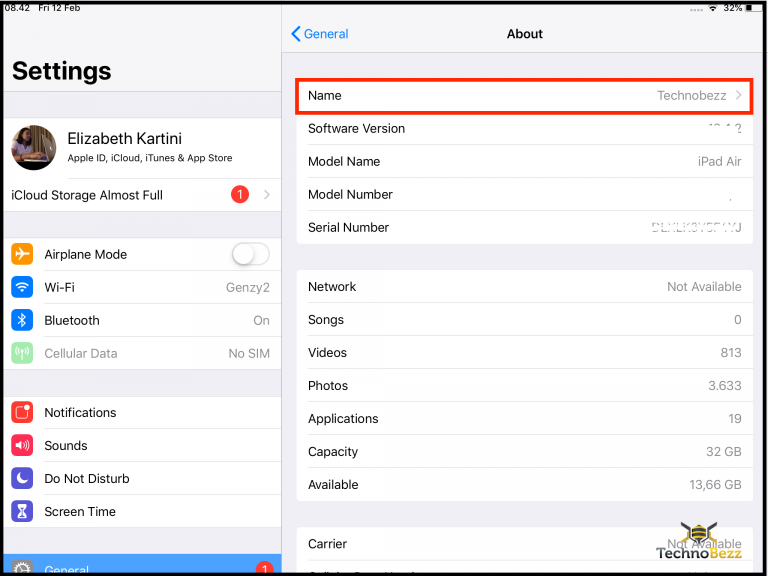Tap the Do Not Disturb moon icon
The width and height of the screenshot is (768, 576).
click(x=22, y=478)
